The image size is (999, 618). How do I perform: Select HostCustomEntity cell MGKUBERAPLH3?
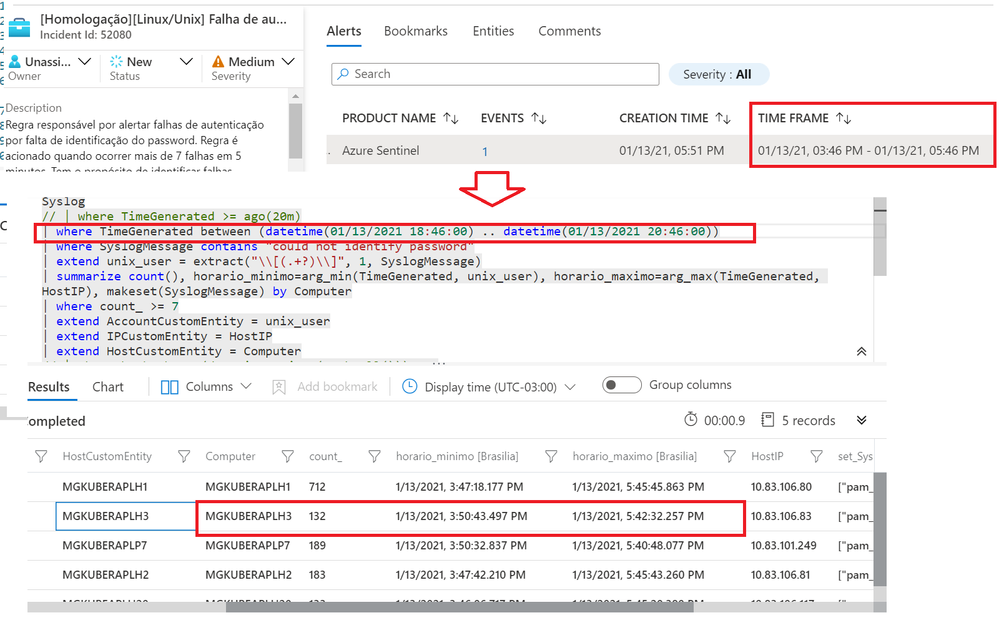click(x=106, y=516)
